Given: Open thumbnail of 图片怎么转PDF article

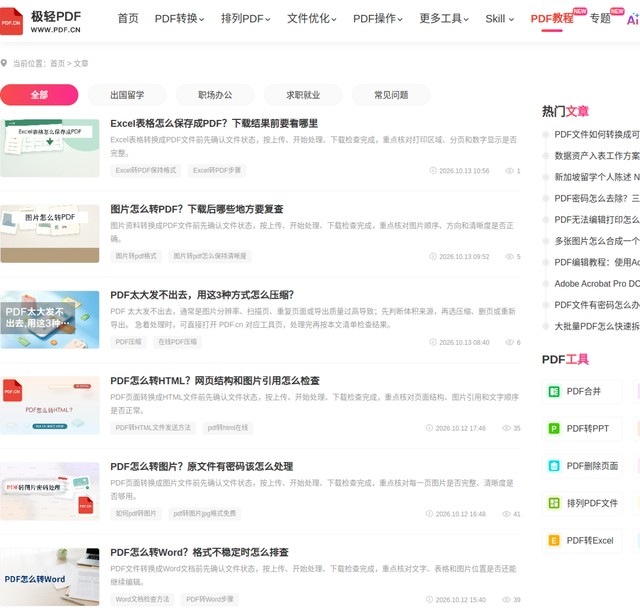Looking at the screenshot, I should pos(49,234).
